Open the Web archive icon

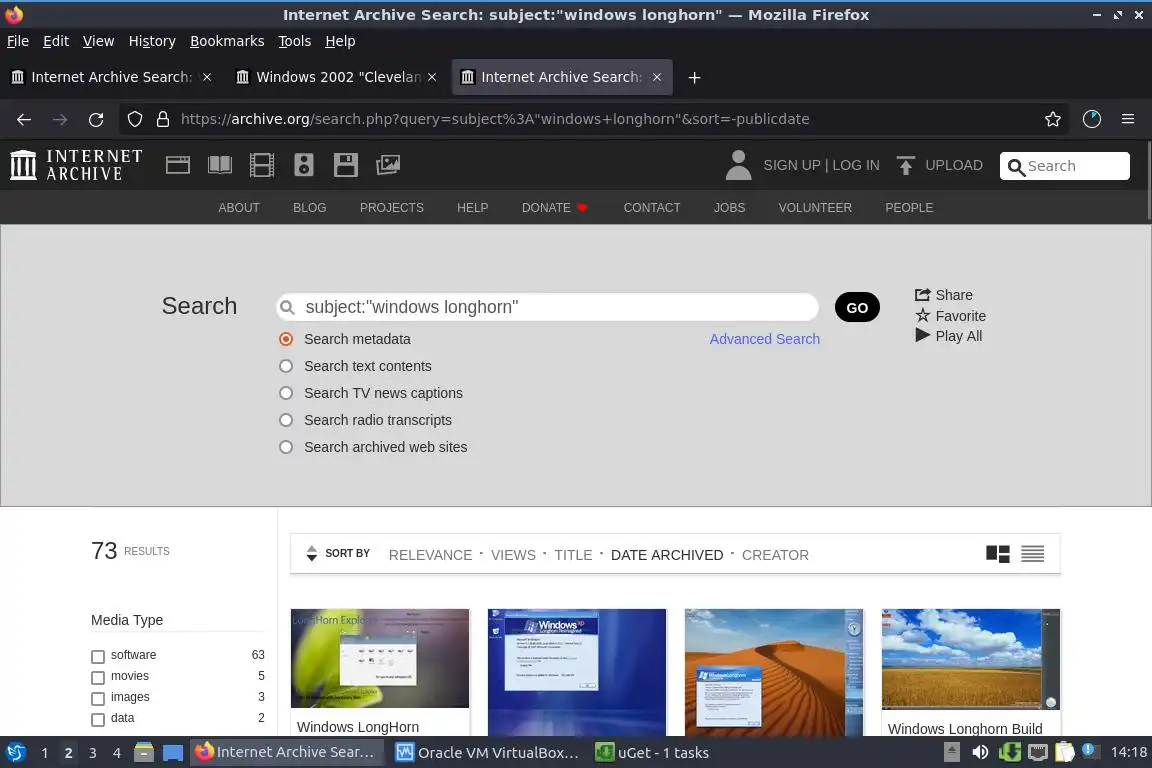(178, 165)
